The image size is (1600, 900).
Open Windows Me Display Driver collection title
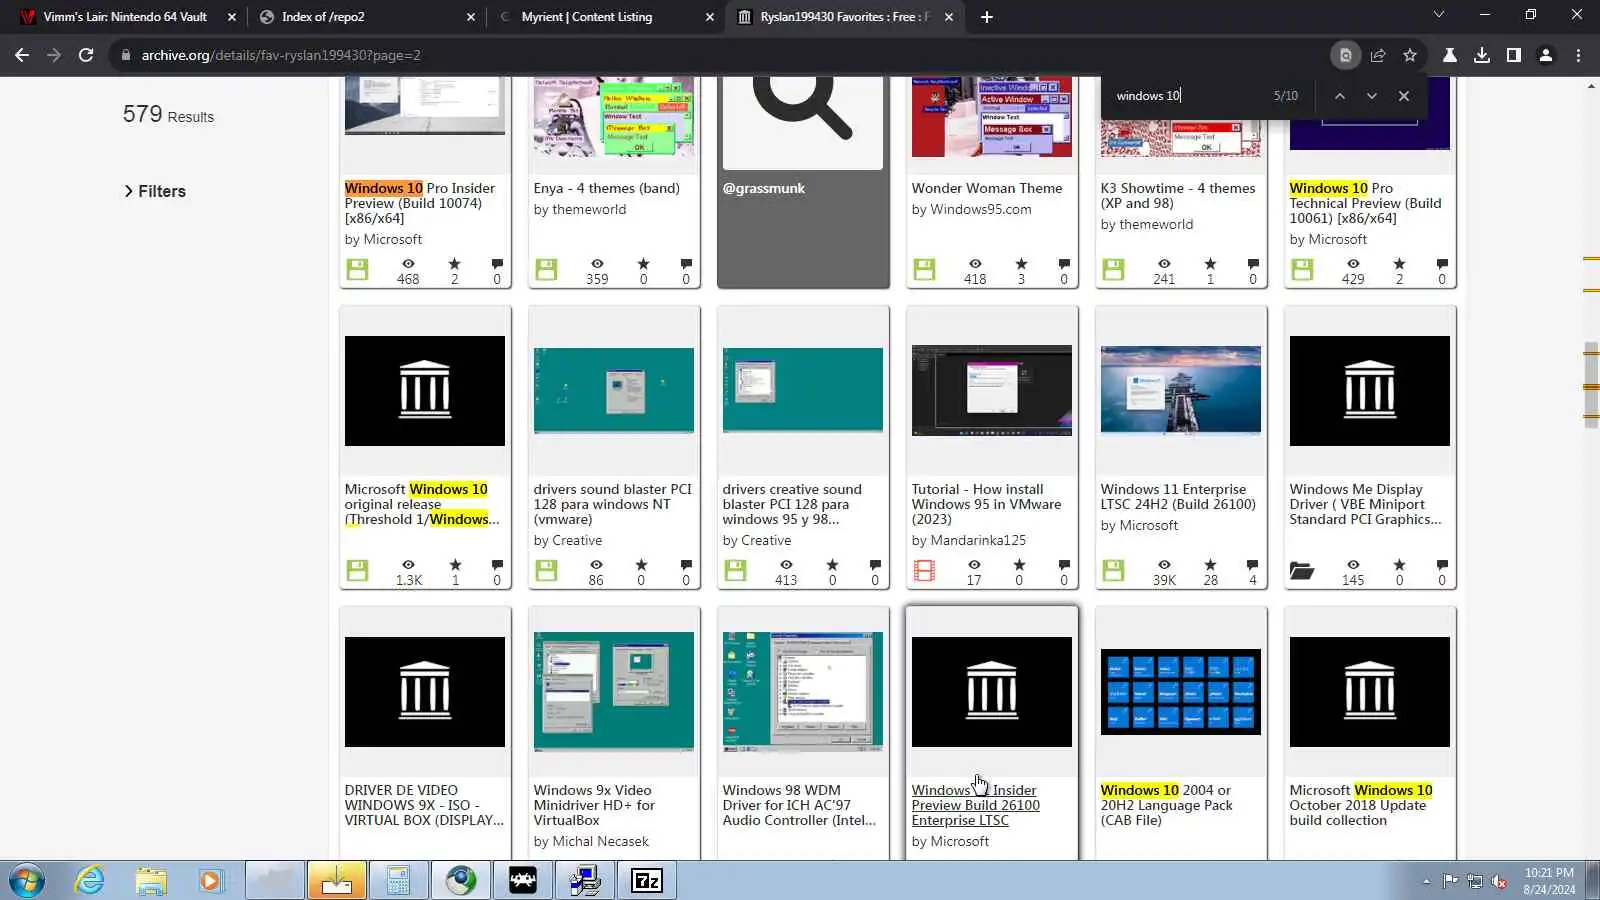(x=1366, y=504)
